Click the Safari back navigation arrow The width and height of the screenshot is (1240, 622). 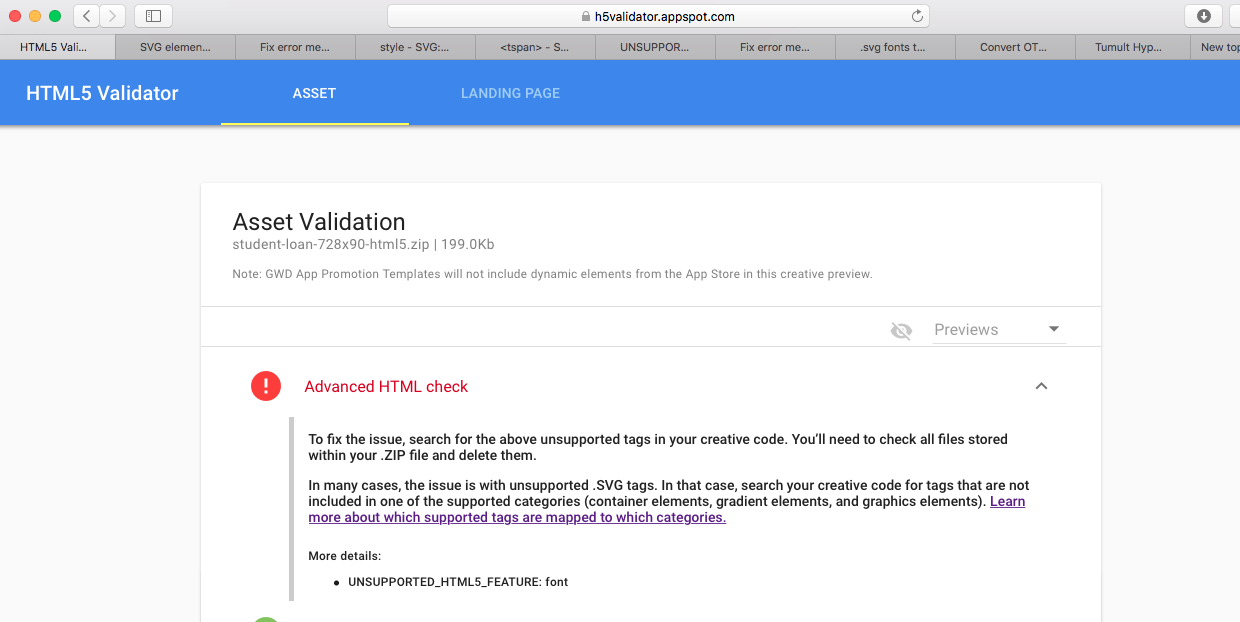click(87, 16)
